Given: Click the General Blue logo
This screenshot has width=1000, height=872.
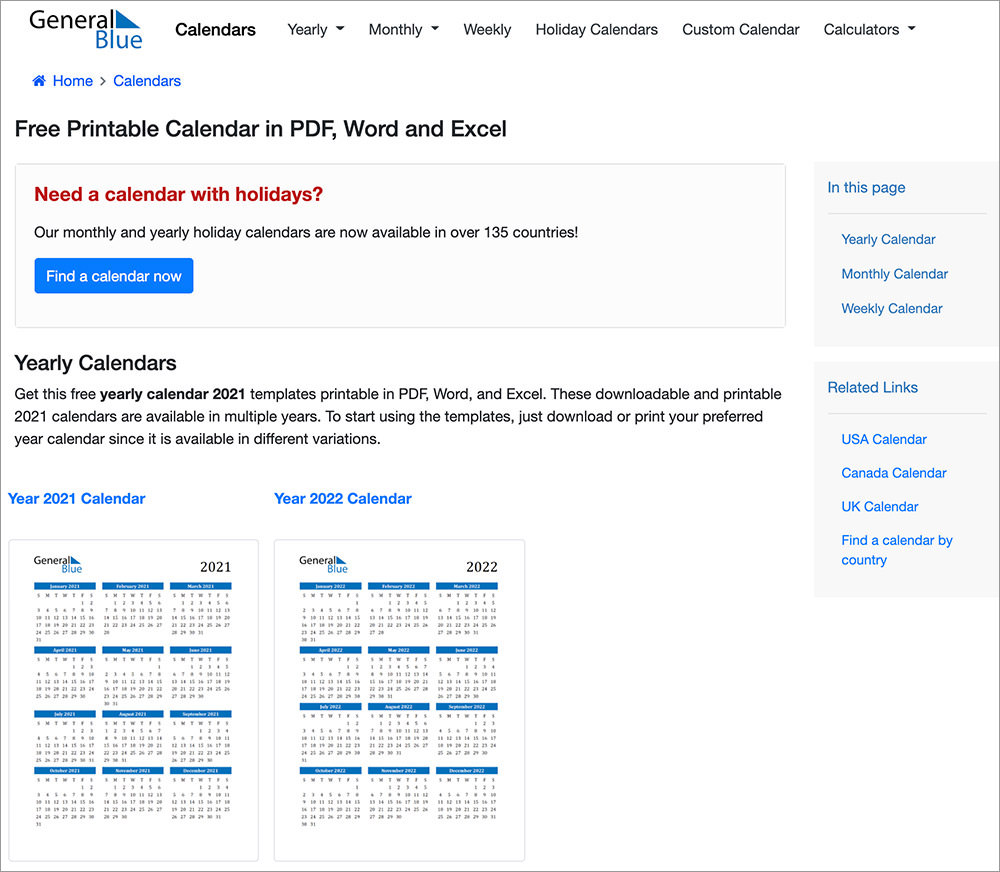Looking at the screenshot, I should pyautogui.click(x=85, y=27).
